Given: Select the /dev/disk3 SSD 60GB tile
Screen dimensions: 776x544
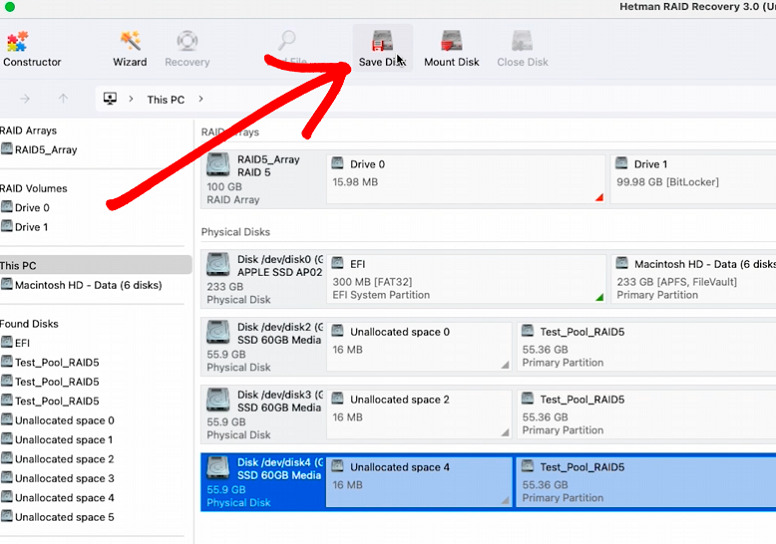Looking at the screenshot, I should pyautogui.click(x=263, y=414).
